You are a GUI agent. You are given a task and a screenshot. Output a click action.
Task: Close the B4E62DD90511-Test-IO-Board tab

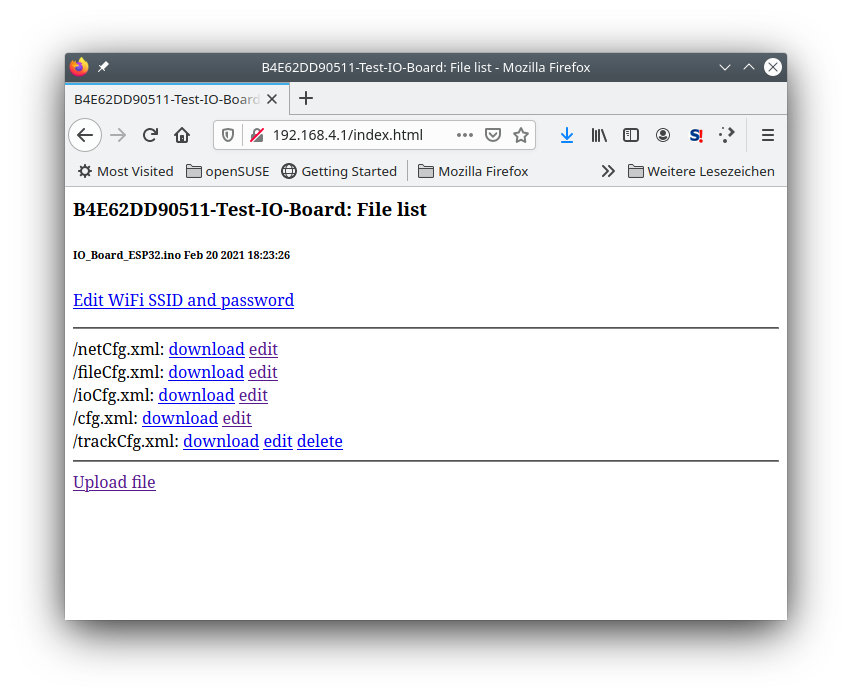(x=272, y=99)
